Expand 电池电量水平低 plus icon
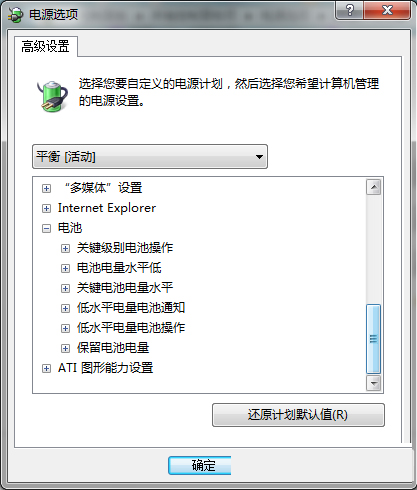Screen dimensions: 417x490 tap(65, 268)
